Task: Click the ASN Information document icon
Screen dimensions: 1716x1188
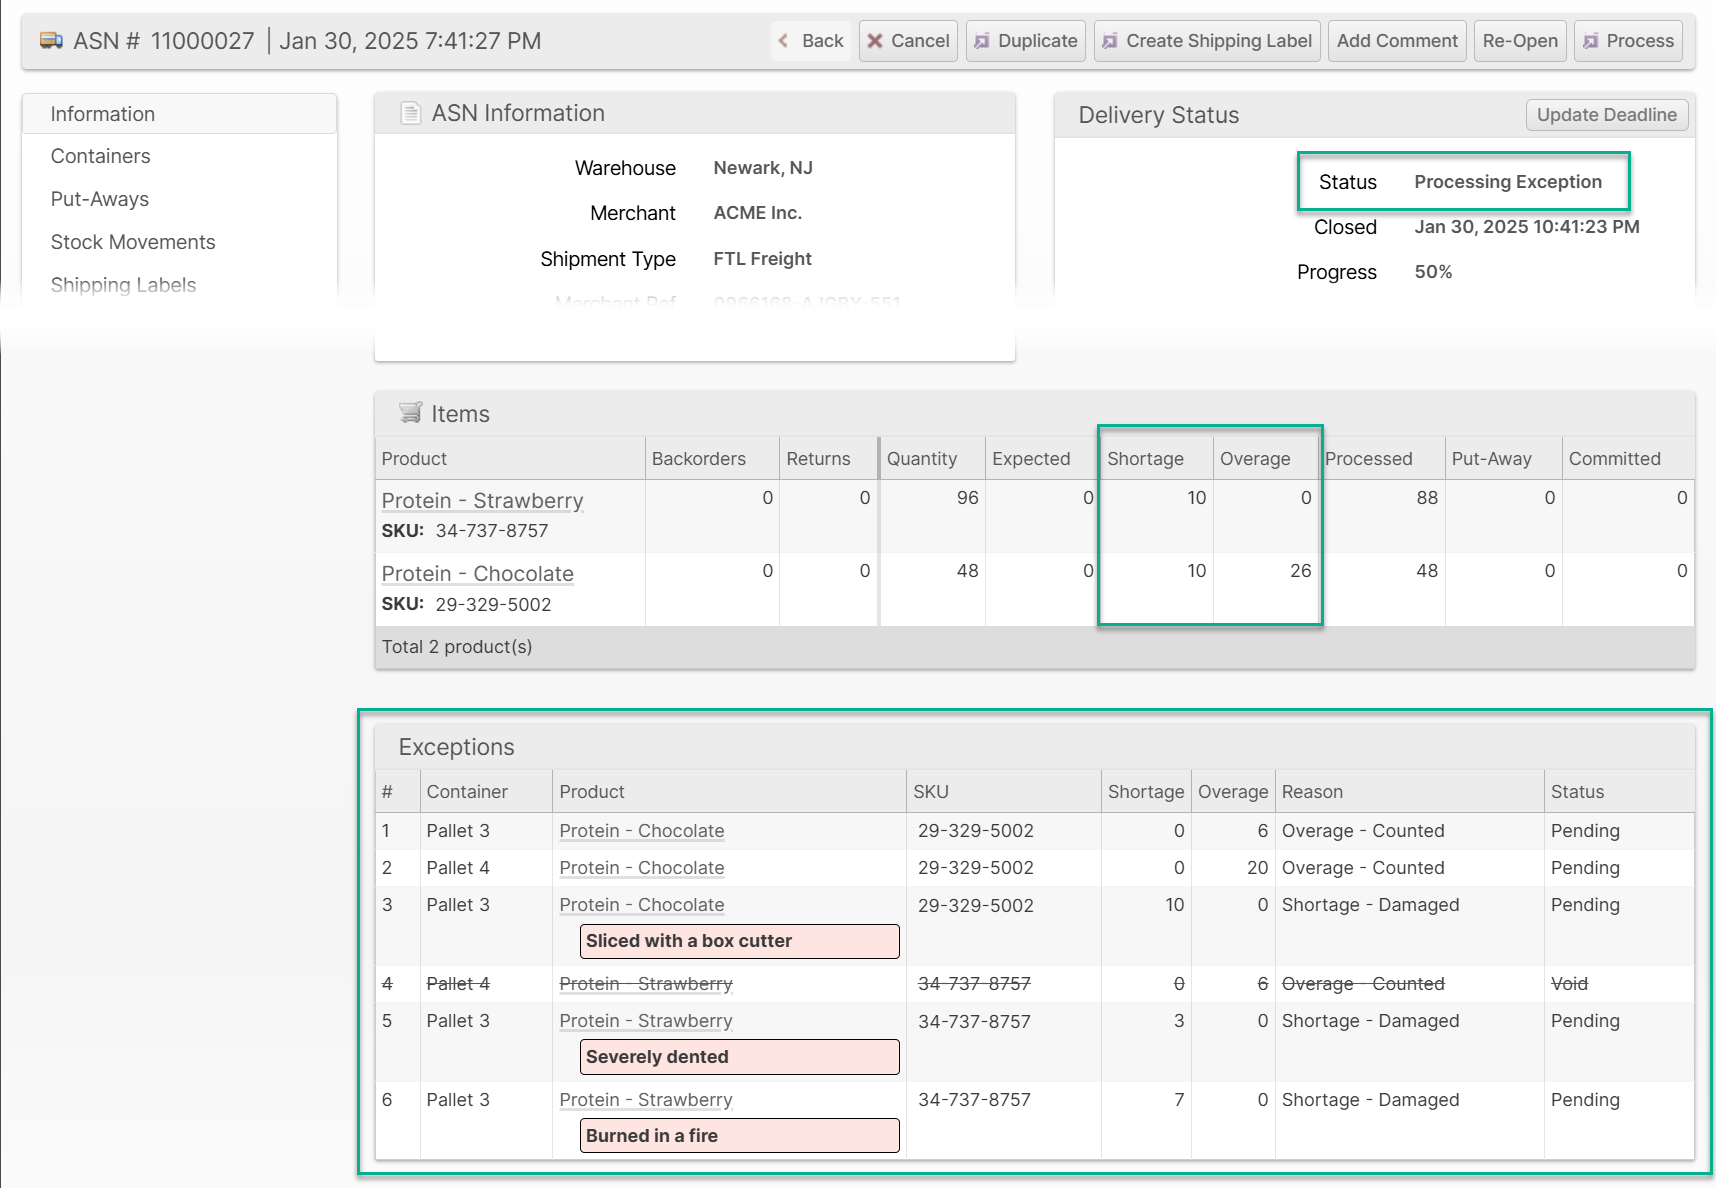Action: pyautogui.click(x=410, y=113)
